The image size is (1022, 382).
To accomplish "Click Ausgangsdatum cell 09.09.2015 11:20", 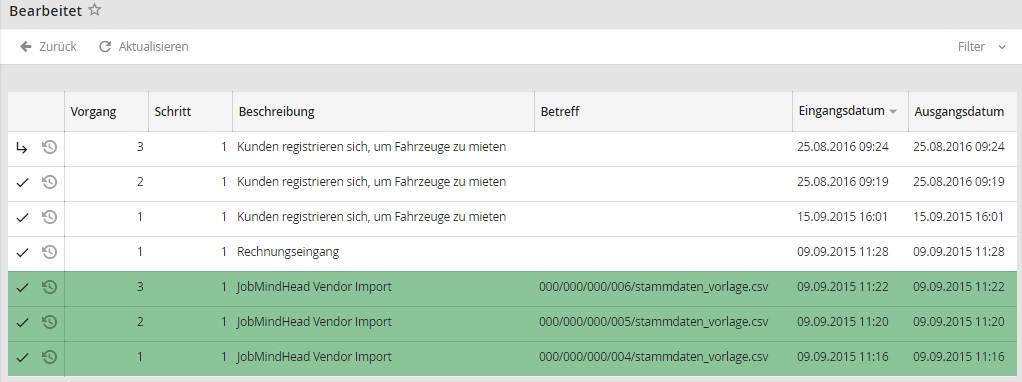I will pos(959,322).
